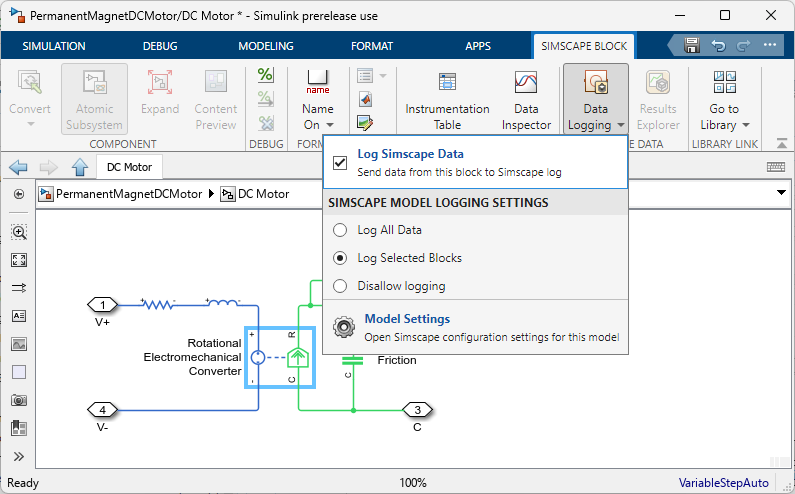Click the image annotation palette icon
Screen dimensions: 795x494
pyautogui.click(x=19, y=344)
